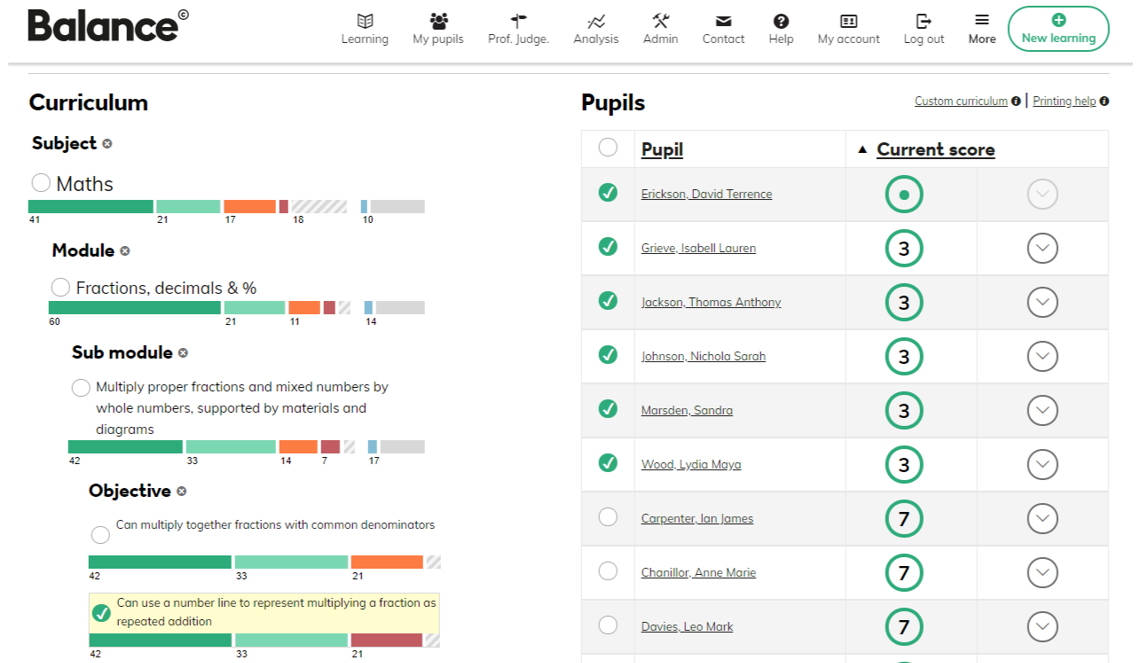1138x663 pixels.
Task: Select the Maths subject radio button
Action: (41, 182)
